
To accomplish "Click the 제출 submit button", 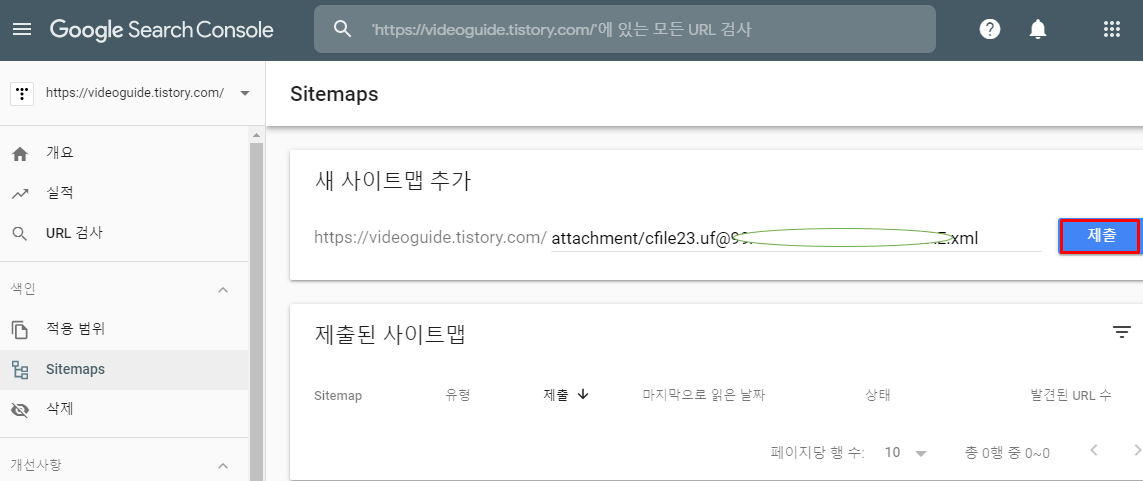I will pyautogui.click(x=1101, y=236).
